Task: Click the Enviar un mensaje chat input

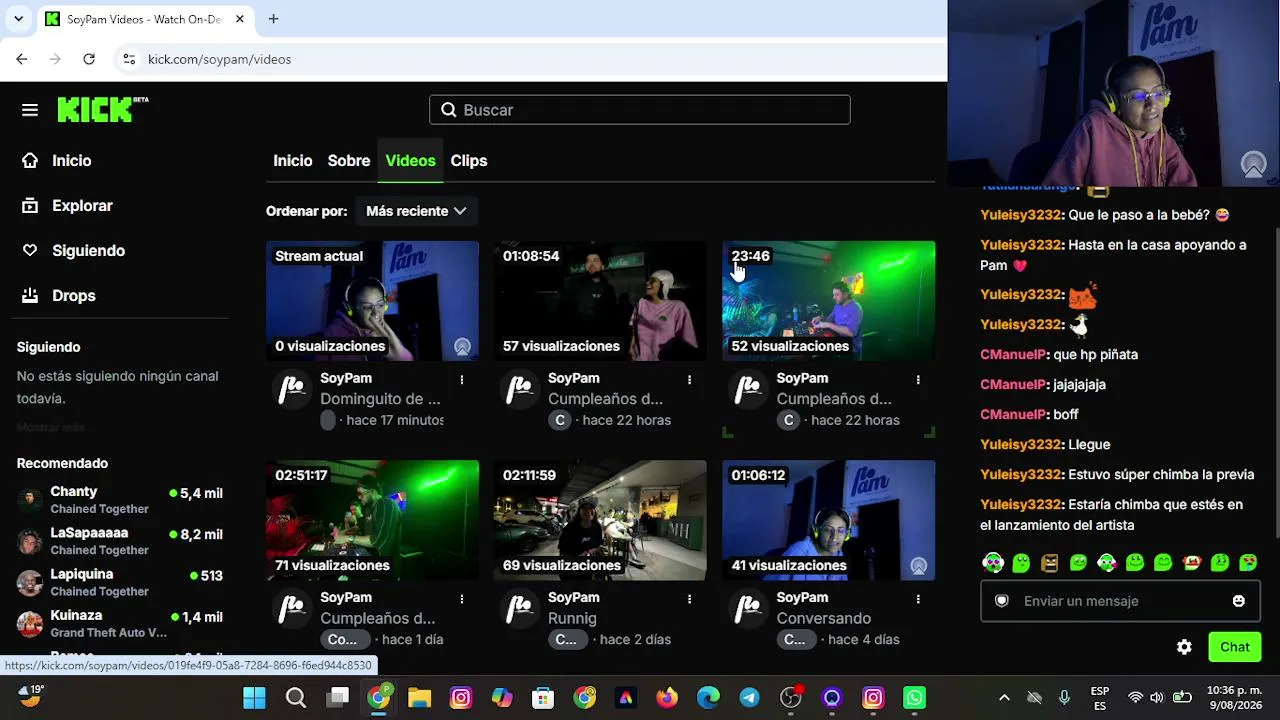Action: [x=1120, y=601]
